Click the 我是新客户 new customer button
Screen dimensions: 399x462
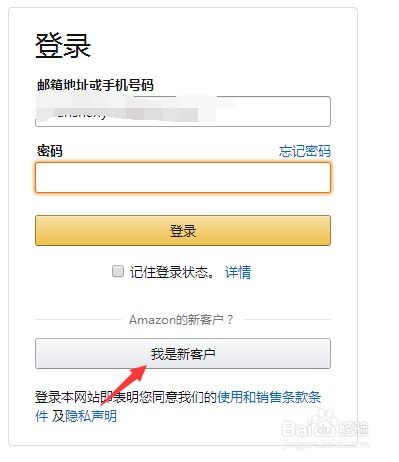183,354
